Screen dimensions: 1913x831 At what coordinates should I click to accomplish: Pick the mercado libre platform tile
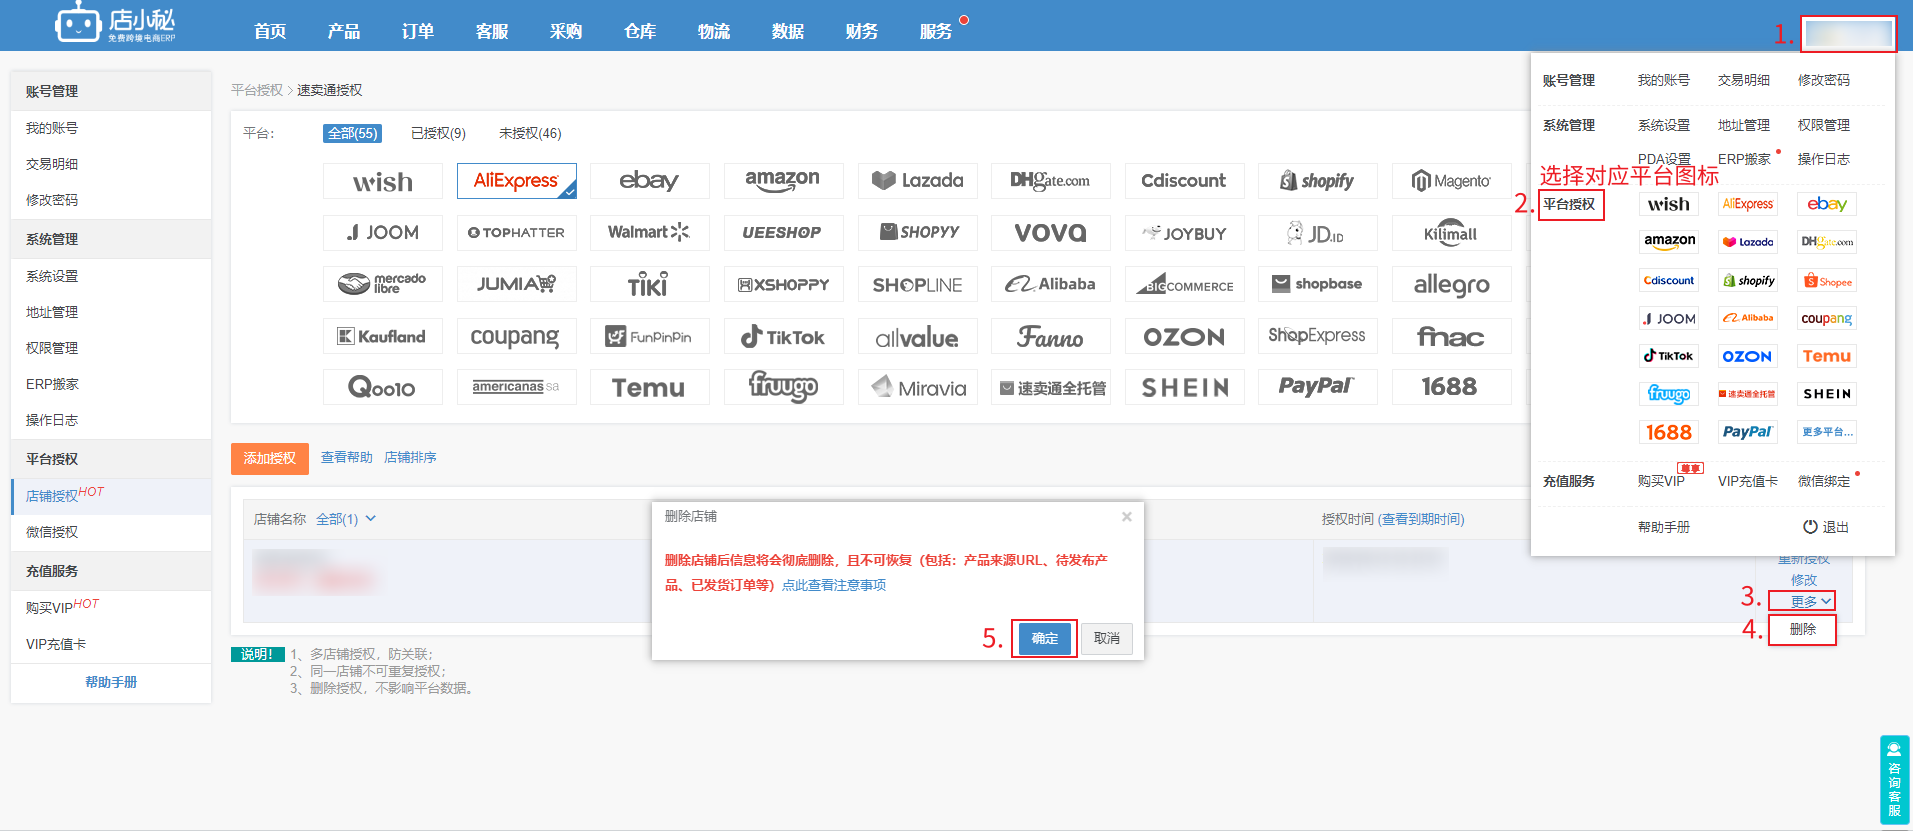[383, 284]
